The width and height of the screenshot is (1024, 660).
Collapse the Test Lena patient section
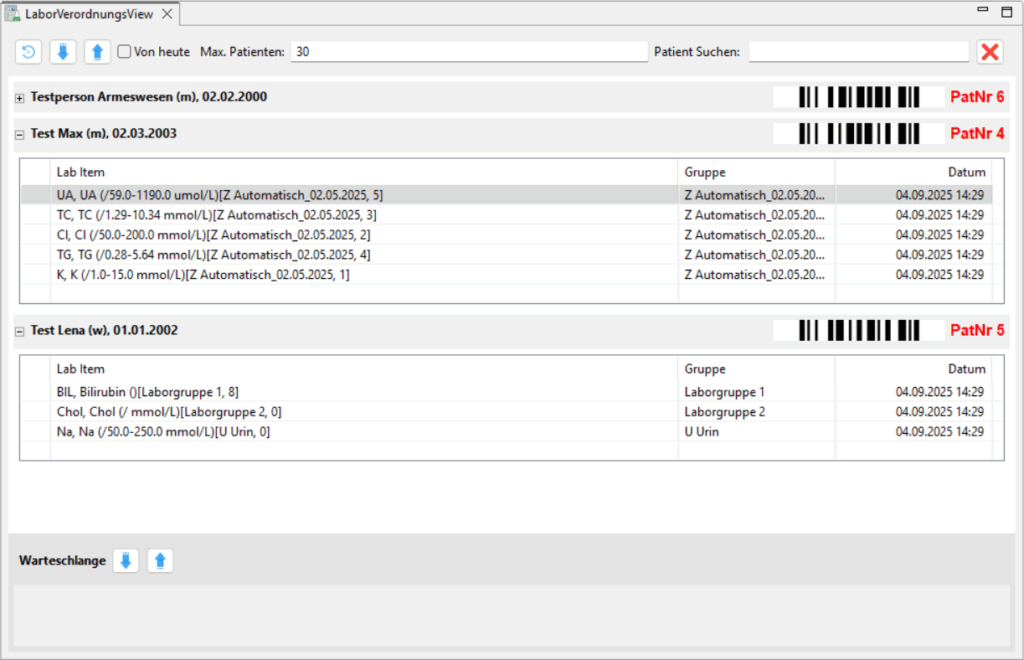tap(20, 331)
